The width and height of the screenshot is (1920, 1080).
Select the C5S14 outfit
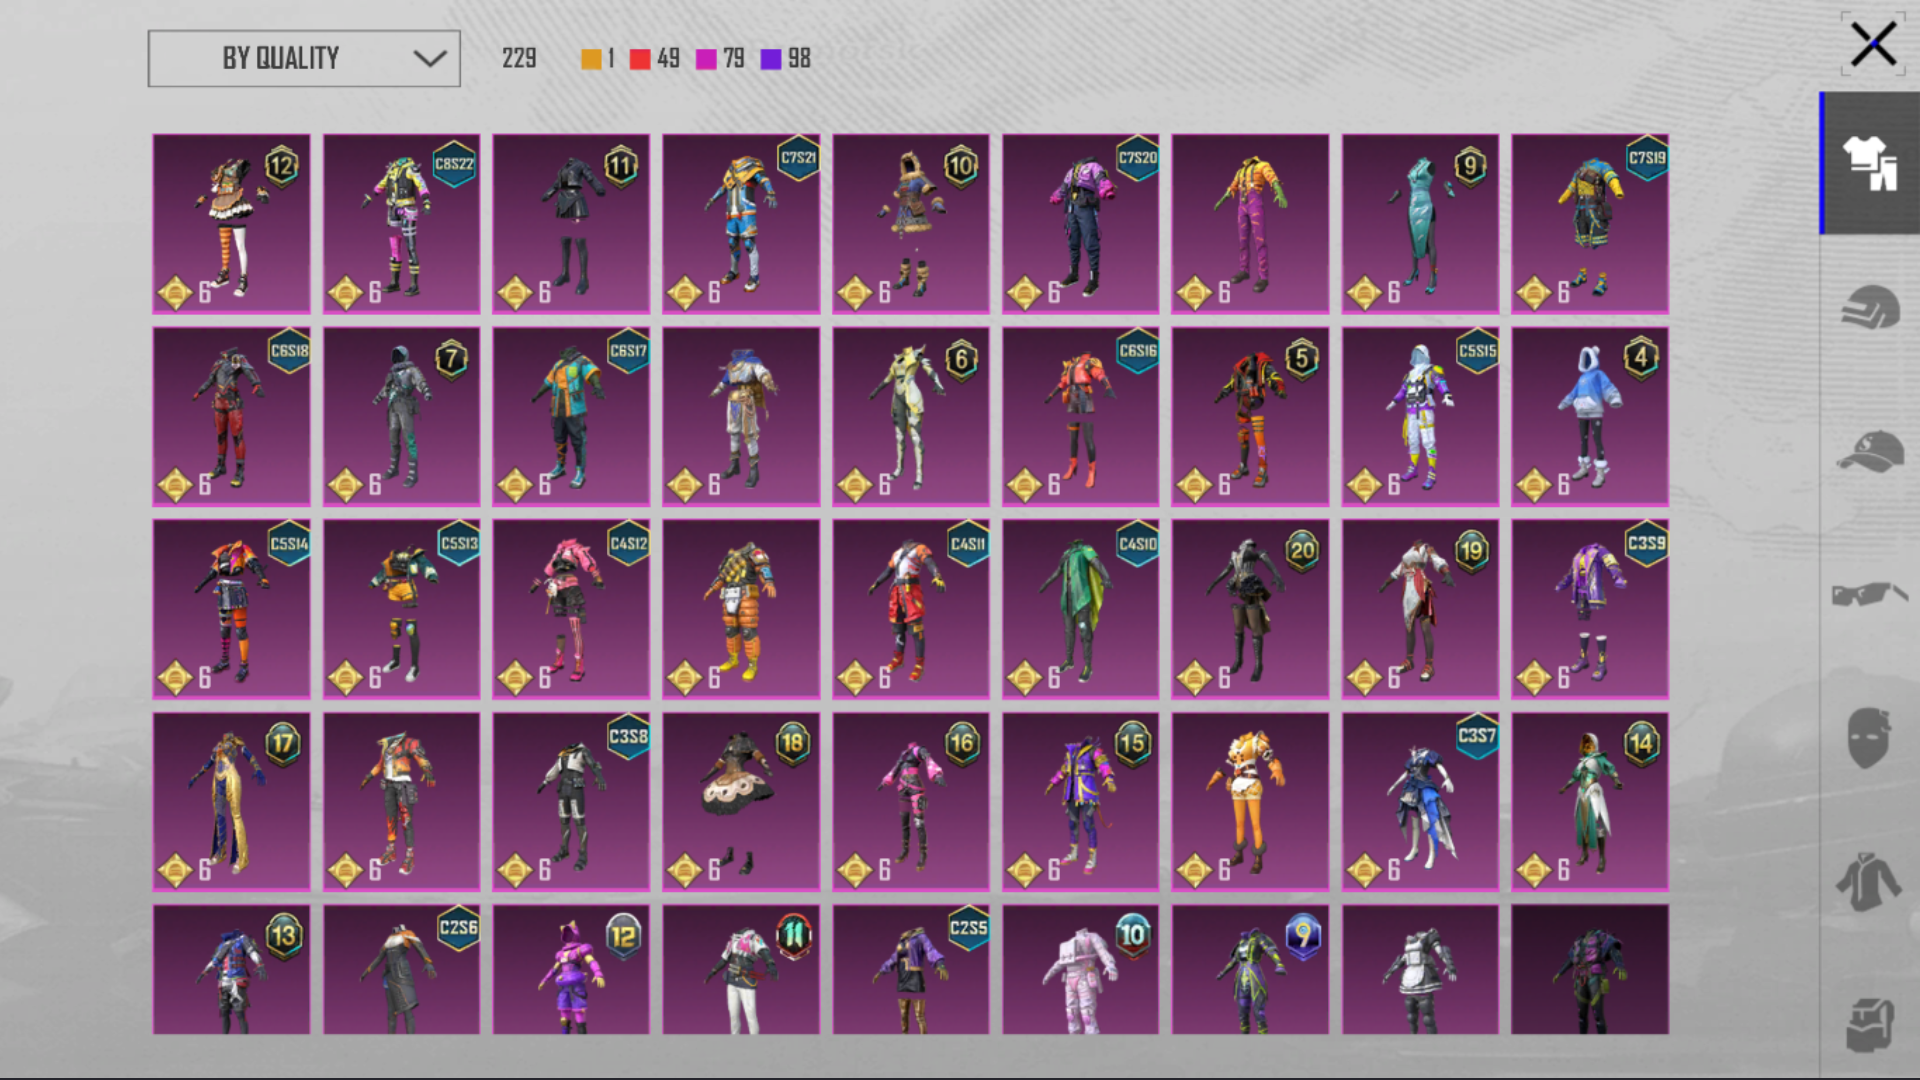tap(231, 609)
